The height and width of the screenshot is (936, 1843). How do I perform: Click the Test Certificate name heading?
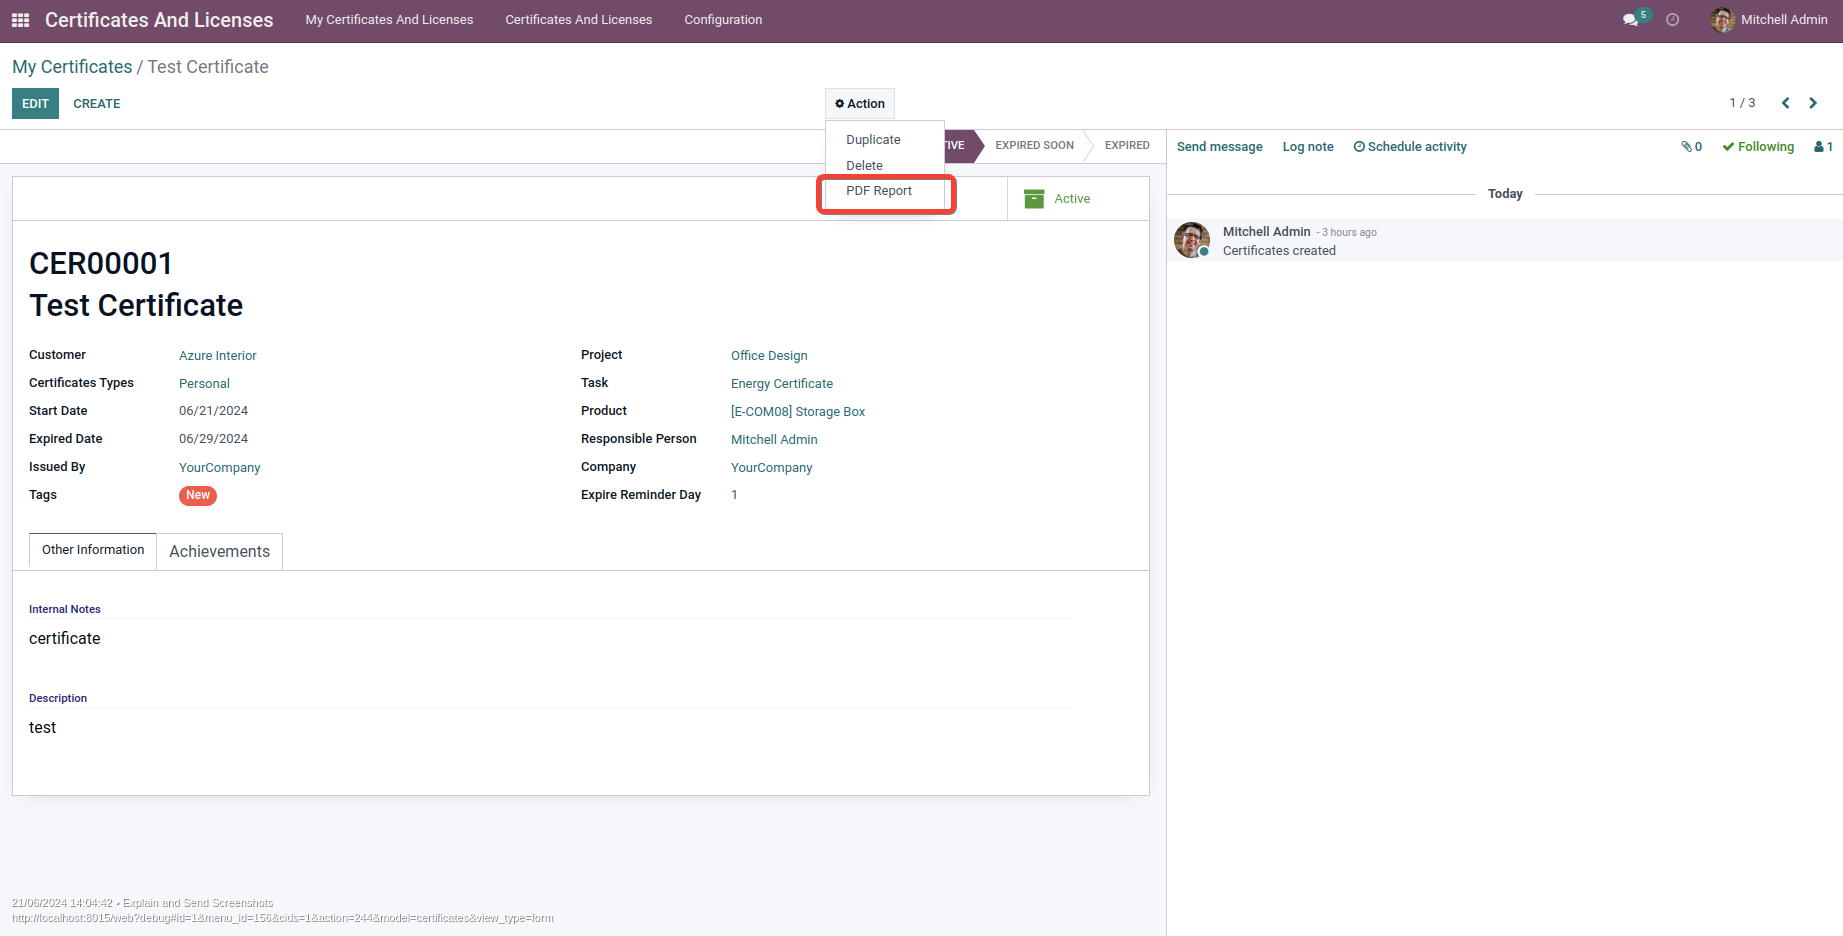tap(136, 306)
